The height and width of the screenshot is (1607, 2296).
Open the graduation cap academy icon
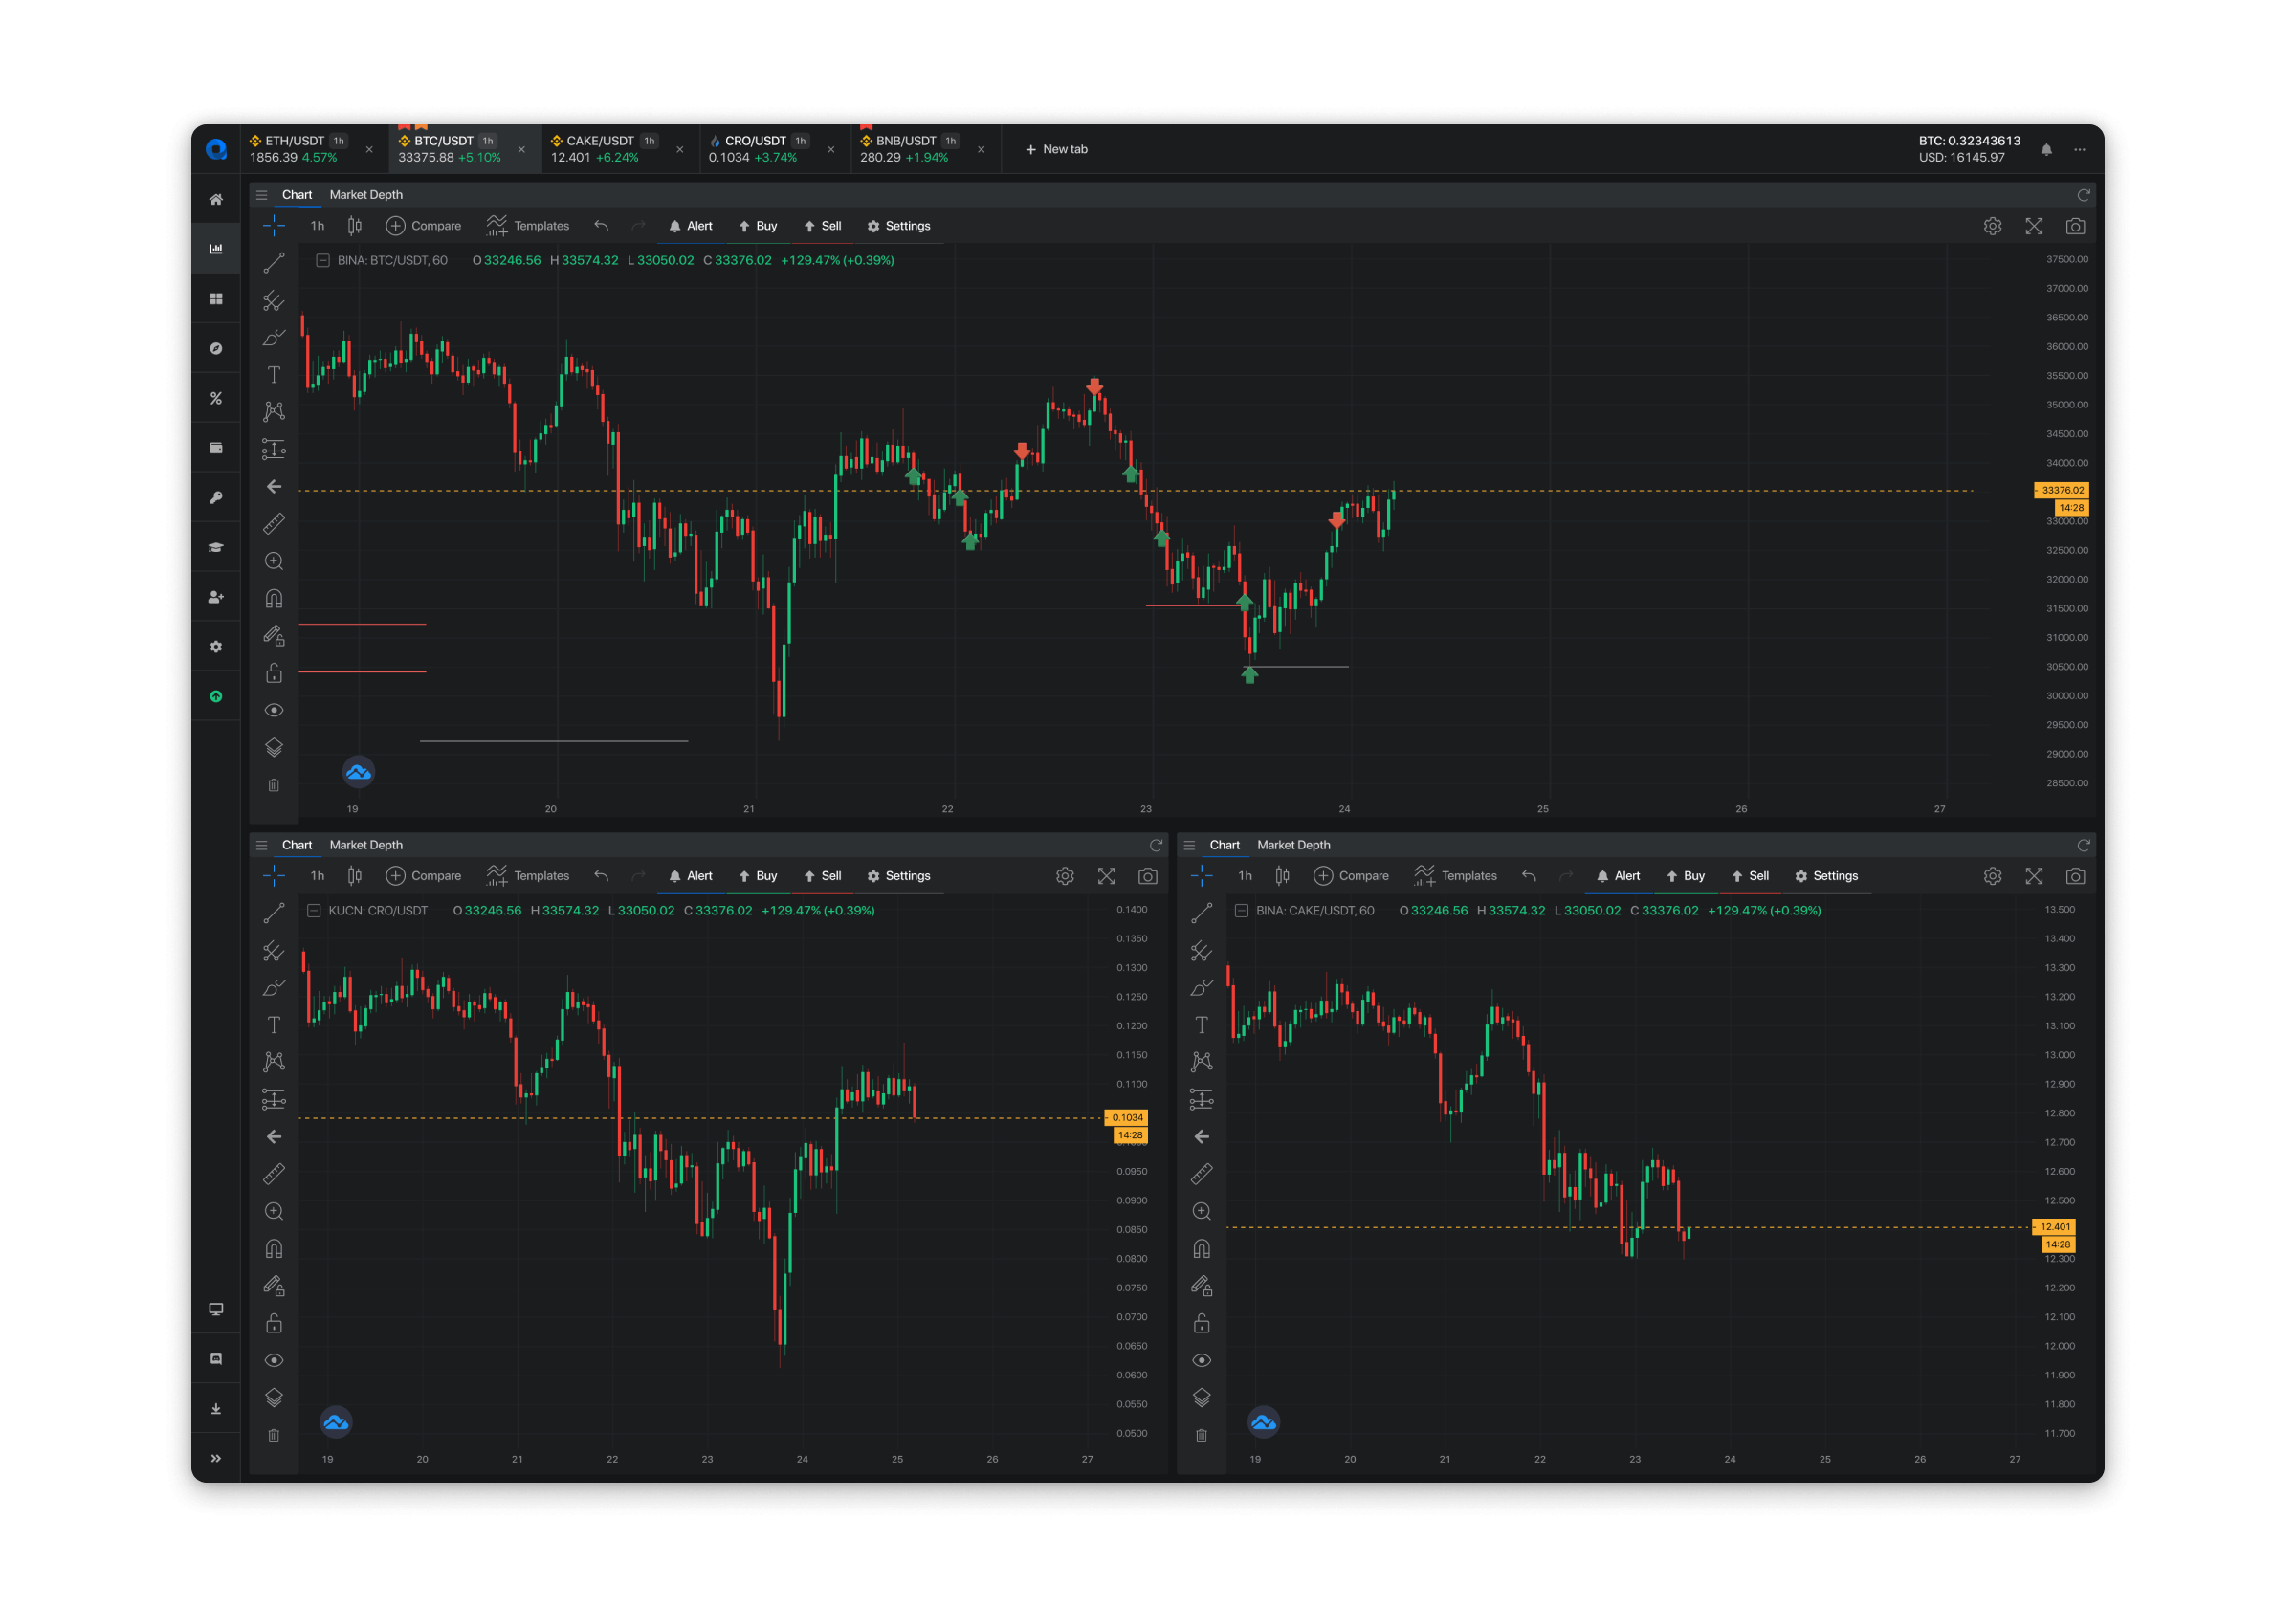(x=216, y=547)
